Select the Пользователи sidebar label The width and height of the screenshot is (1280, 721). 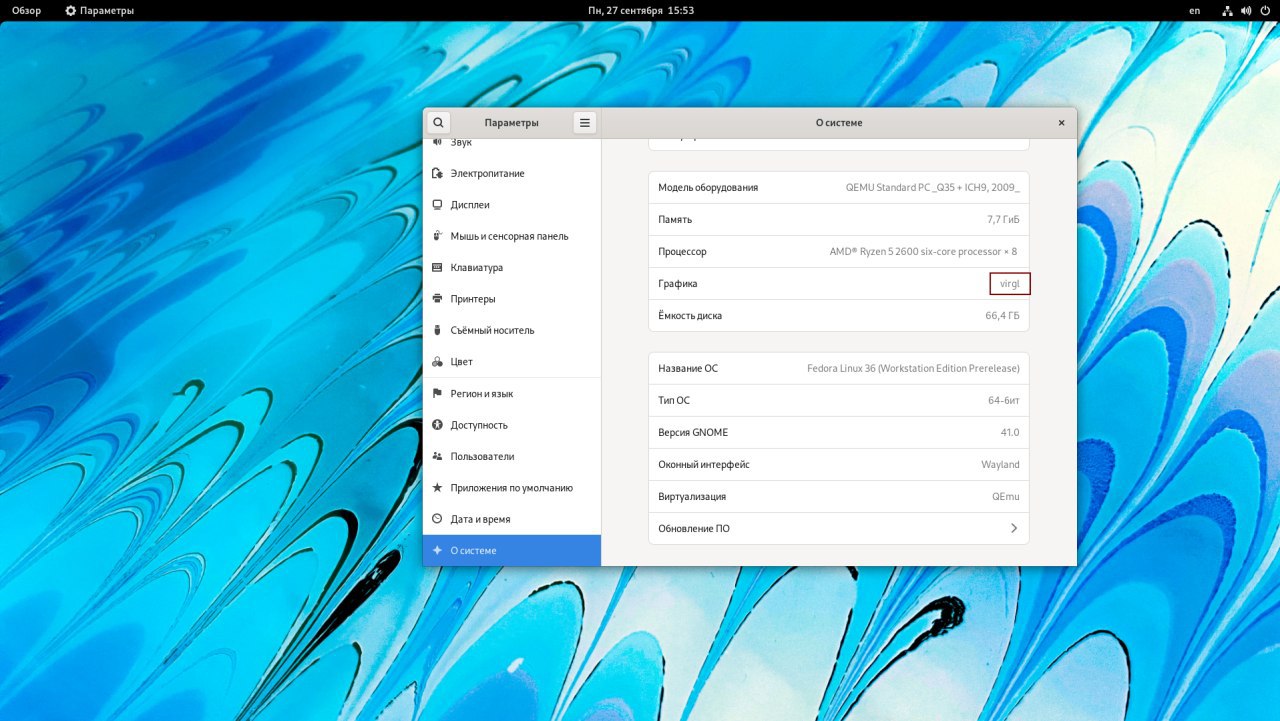click(482, 457)
